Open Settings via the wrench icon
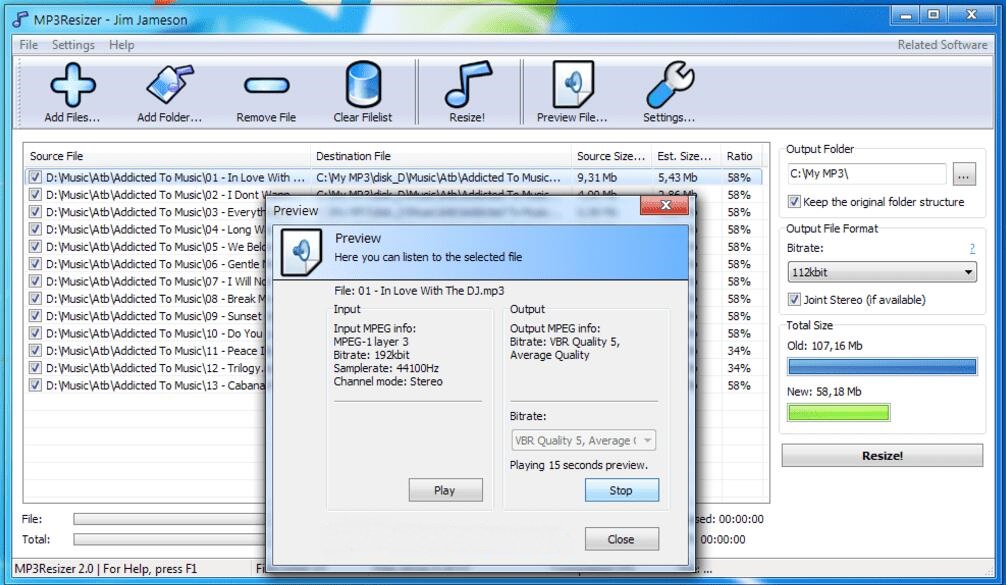Screen dimensions: 1006x585 coord(669,85)
